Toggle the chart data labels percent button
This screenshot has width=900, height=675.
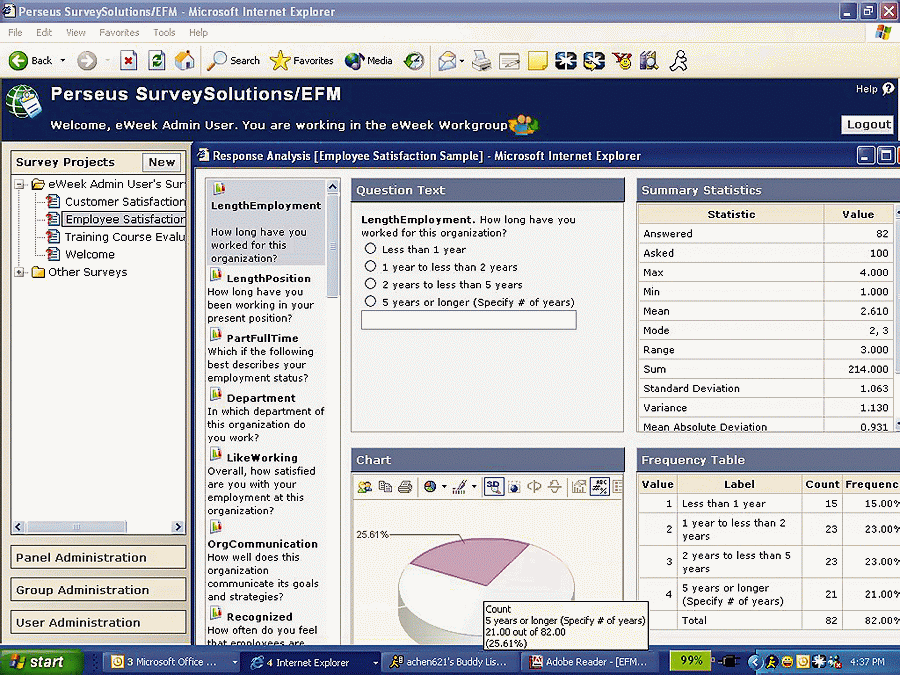pyautogui.click(x=600, y=487)
